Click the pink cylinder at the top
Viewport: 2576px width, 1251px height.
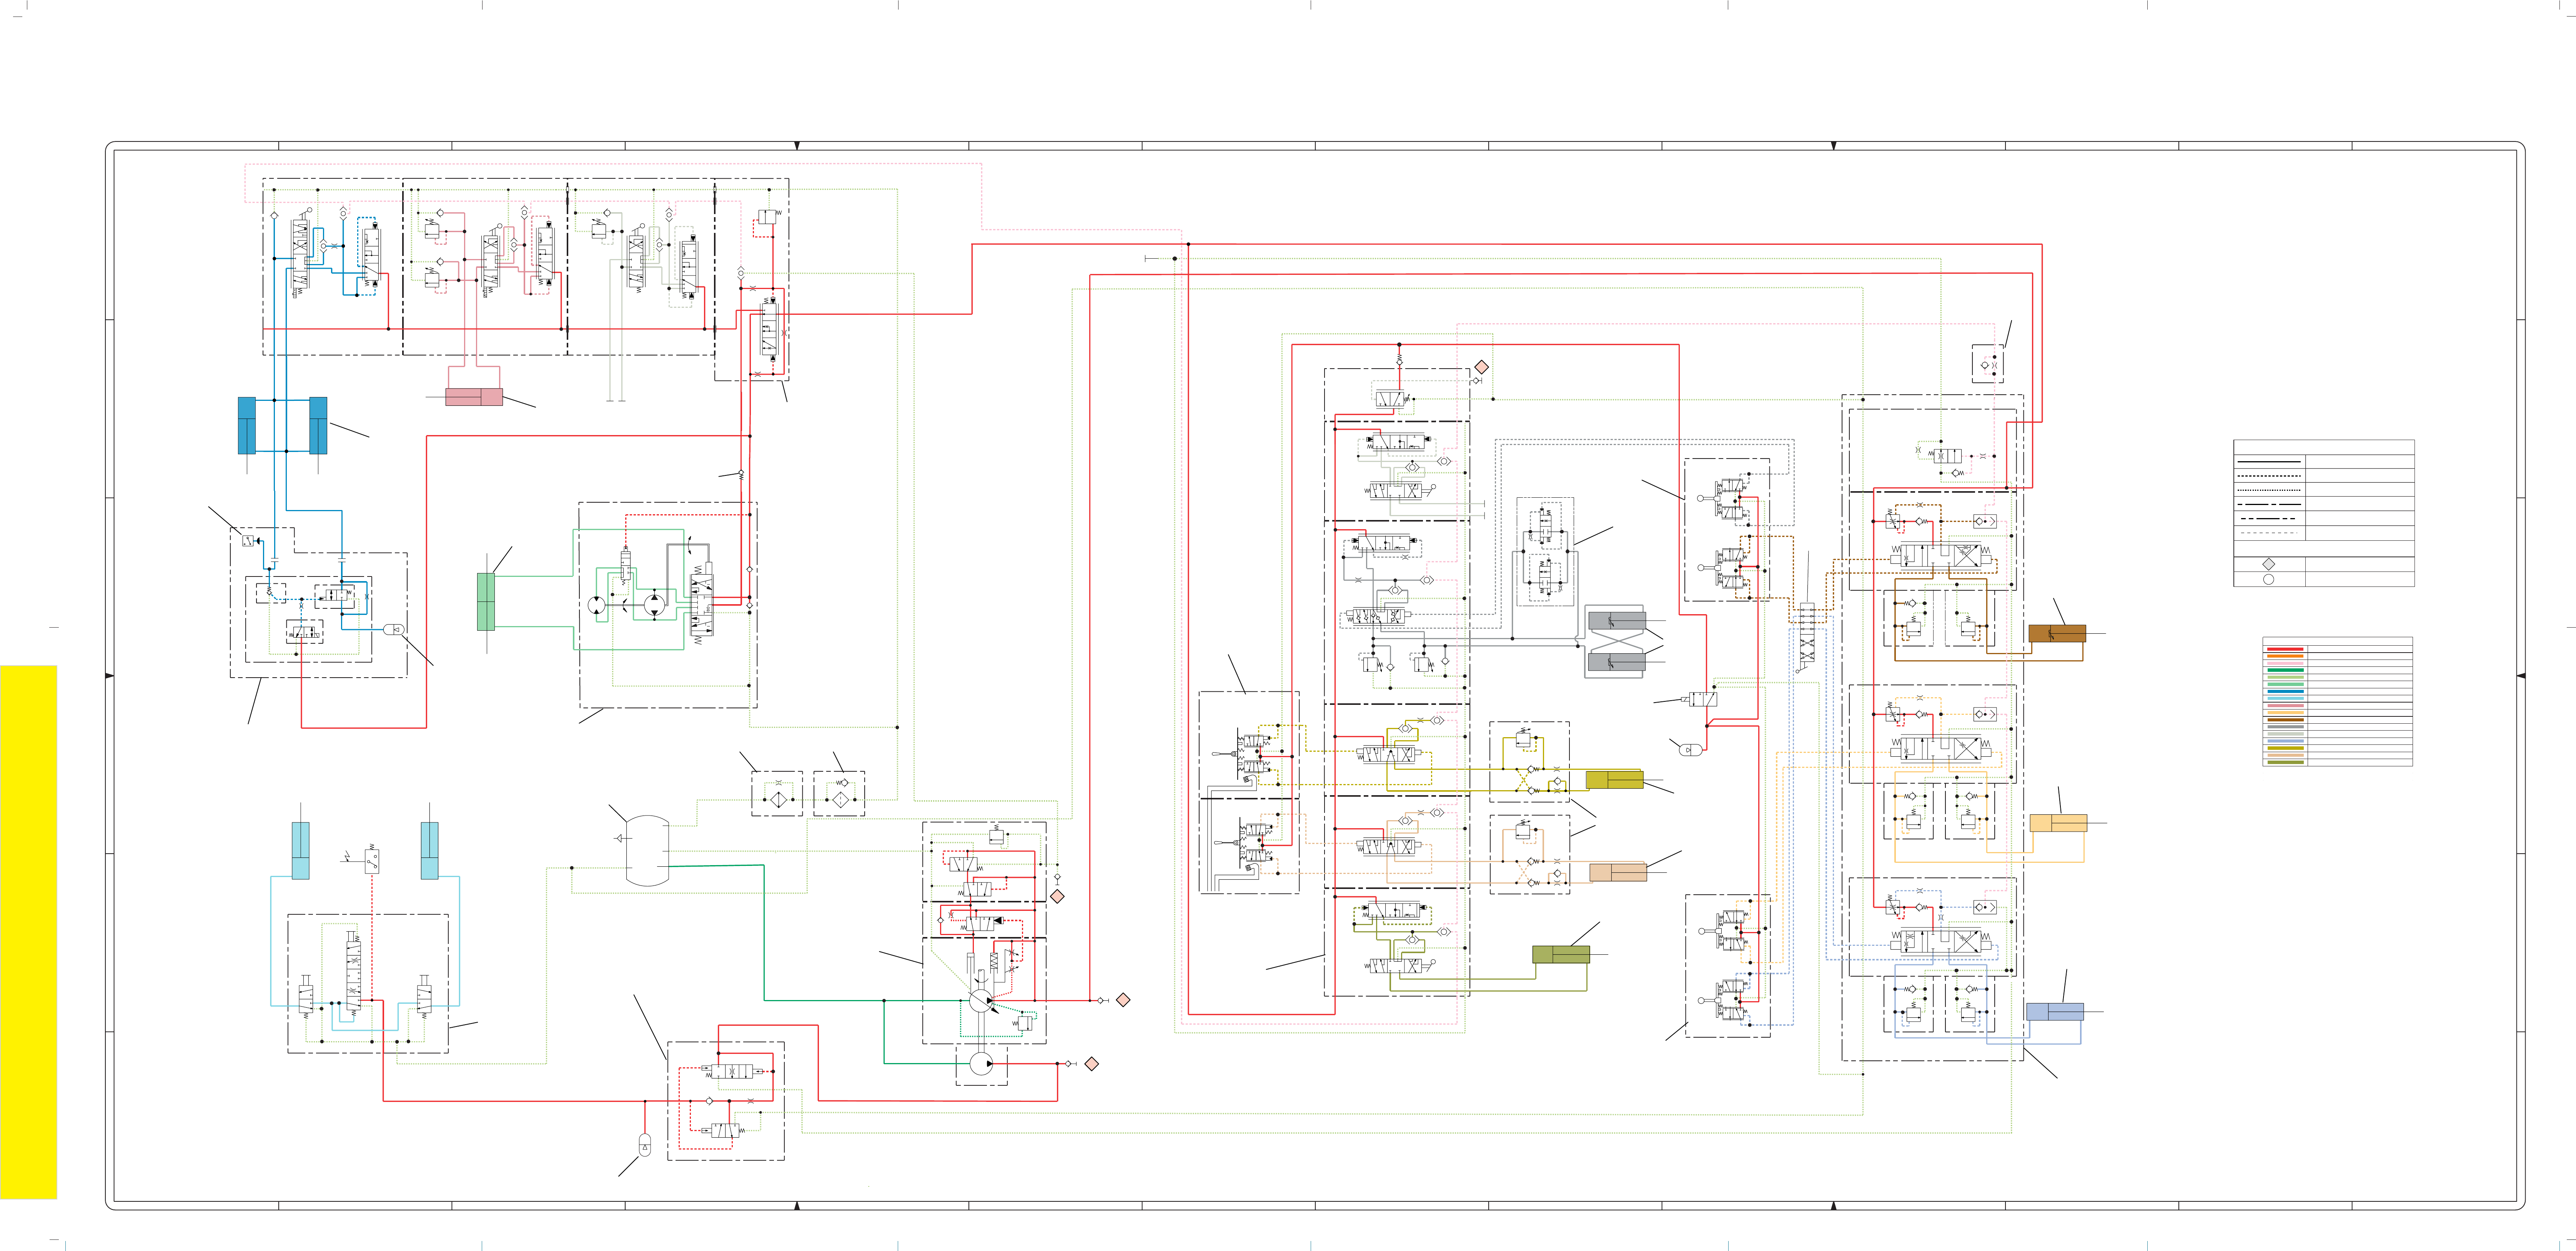(474, 397)
